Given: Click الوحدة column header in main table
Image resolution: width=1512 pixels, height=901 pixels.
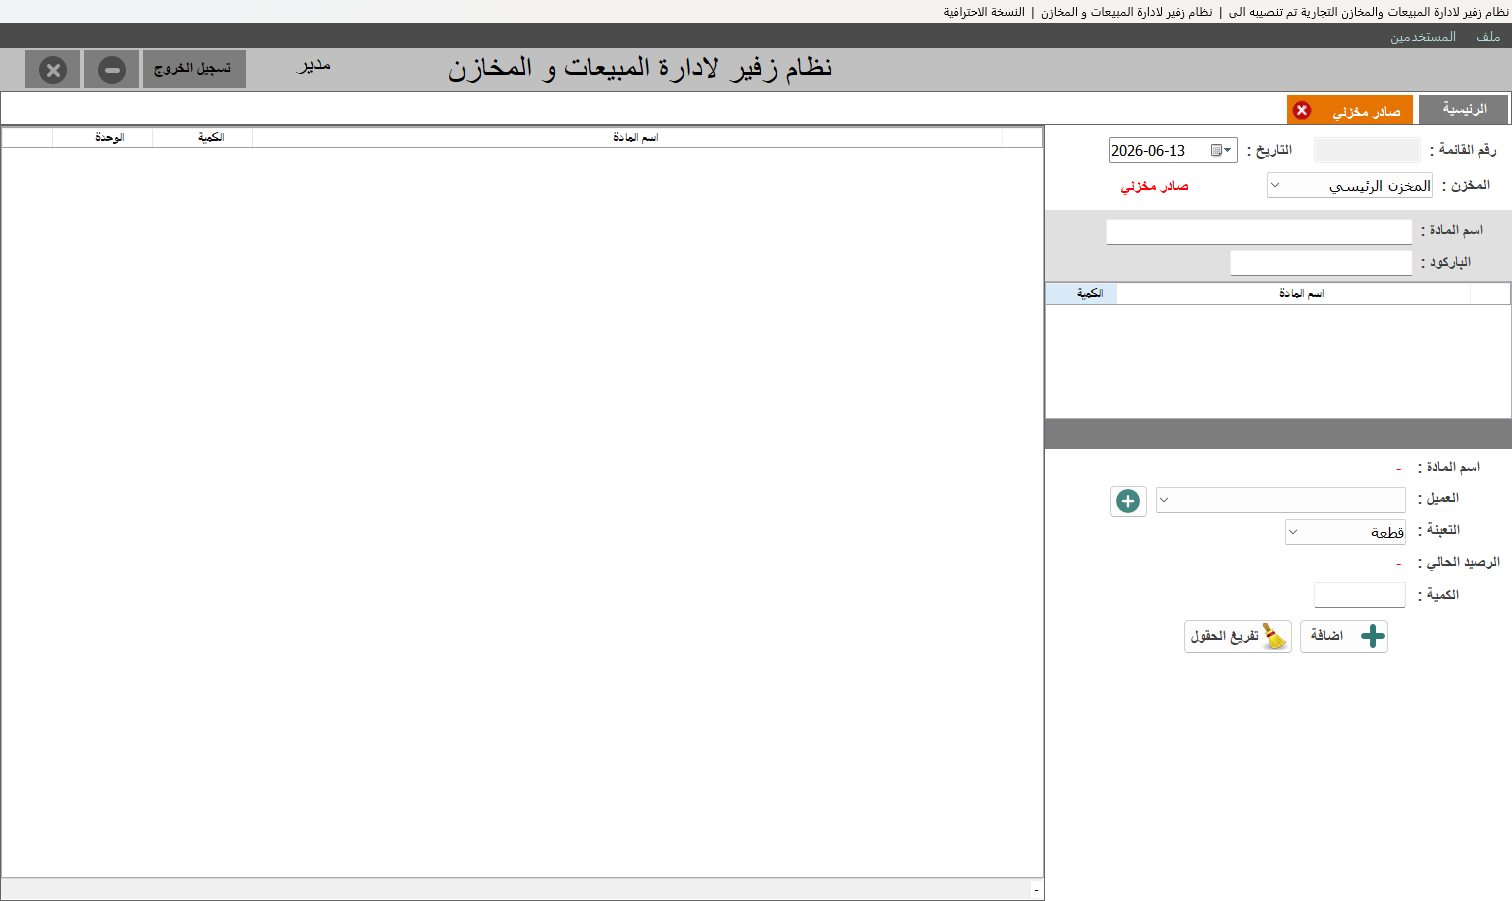Looking at the screenshot, I should pos(103,138).
